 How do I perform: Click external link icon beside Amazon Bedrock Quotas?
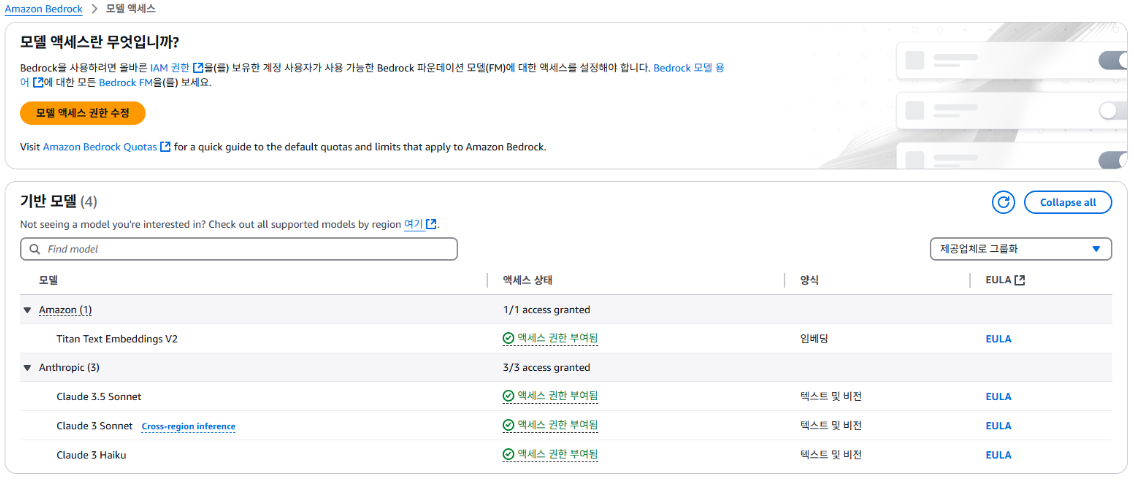(166, 146)
